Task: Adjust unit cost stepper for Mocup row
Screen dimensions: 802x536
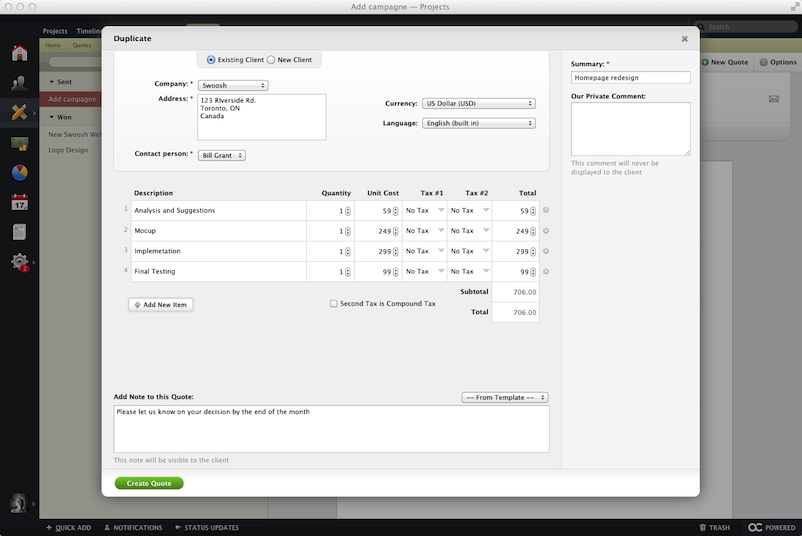Action: (395, 231)
